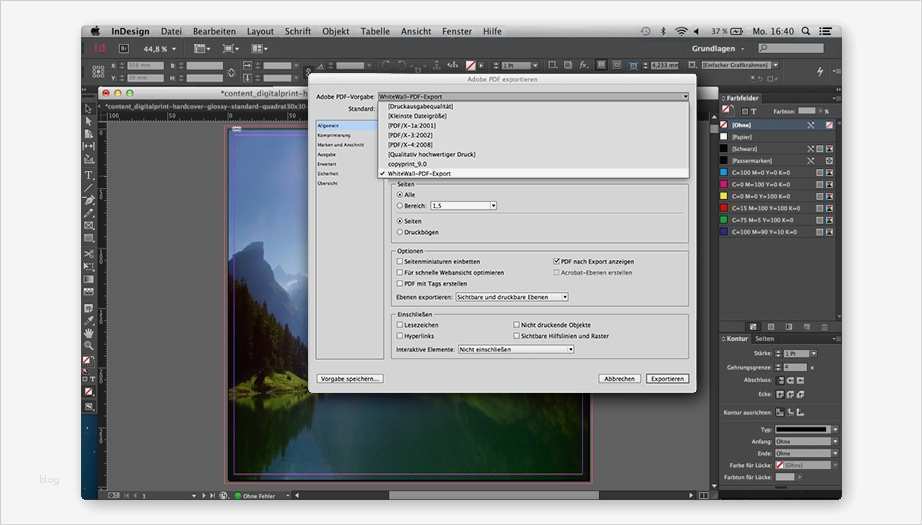
Task: Open the Ebenen exportieren dropdown
Action: coord(511,297)
